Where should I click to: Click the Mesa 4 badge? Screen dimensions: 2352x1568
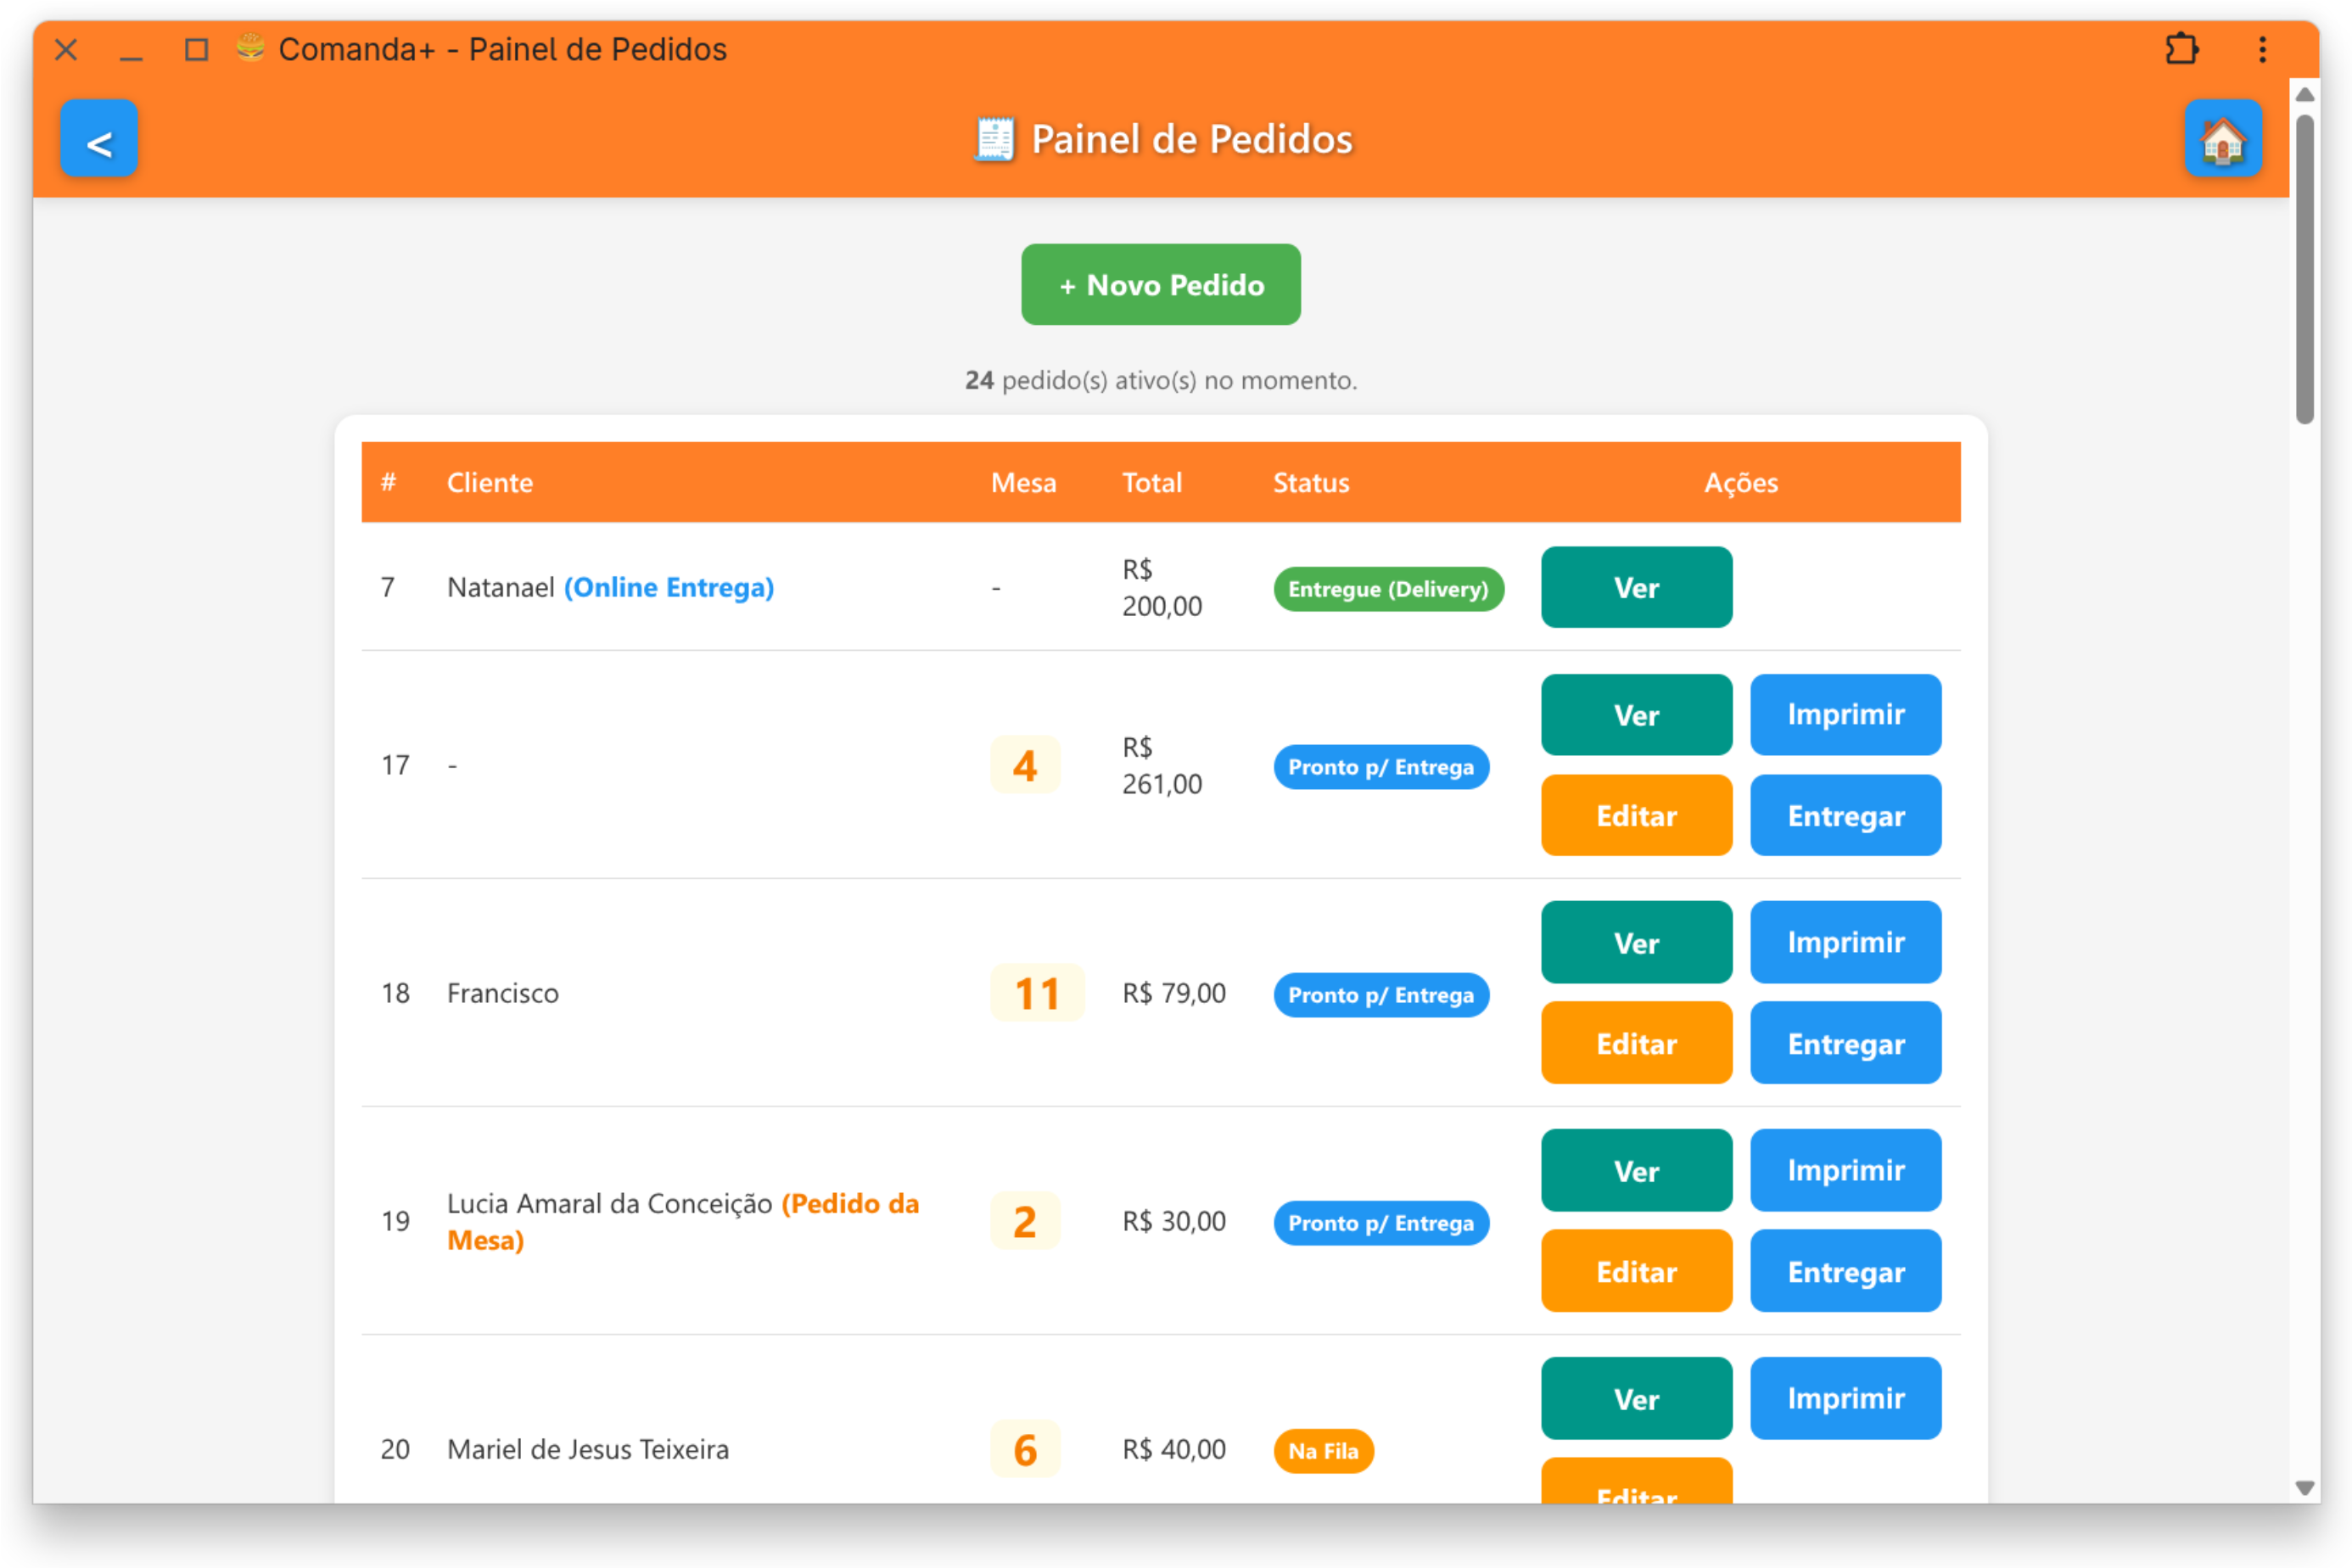point(1024,766)
